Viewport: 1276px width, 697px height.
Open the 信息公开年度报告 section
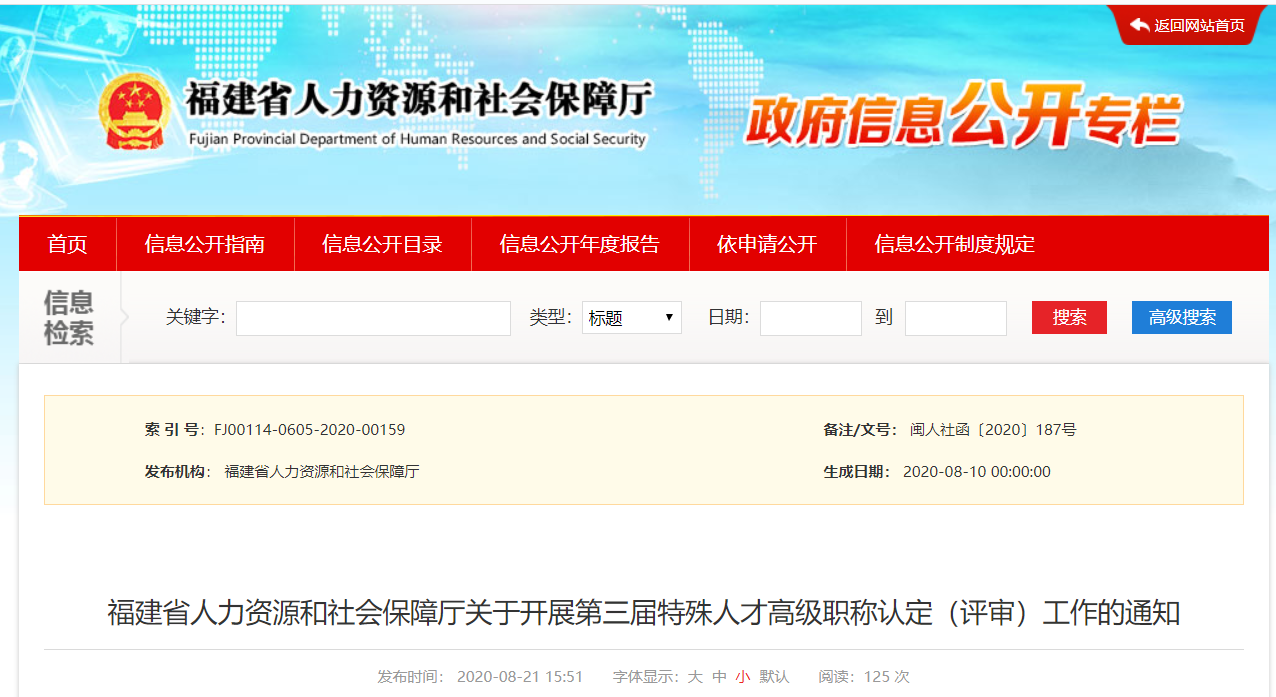(x=580, y=243)
